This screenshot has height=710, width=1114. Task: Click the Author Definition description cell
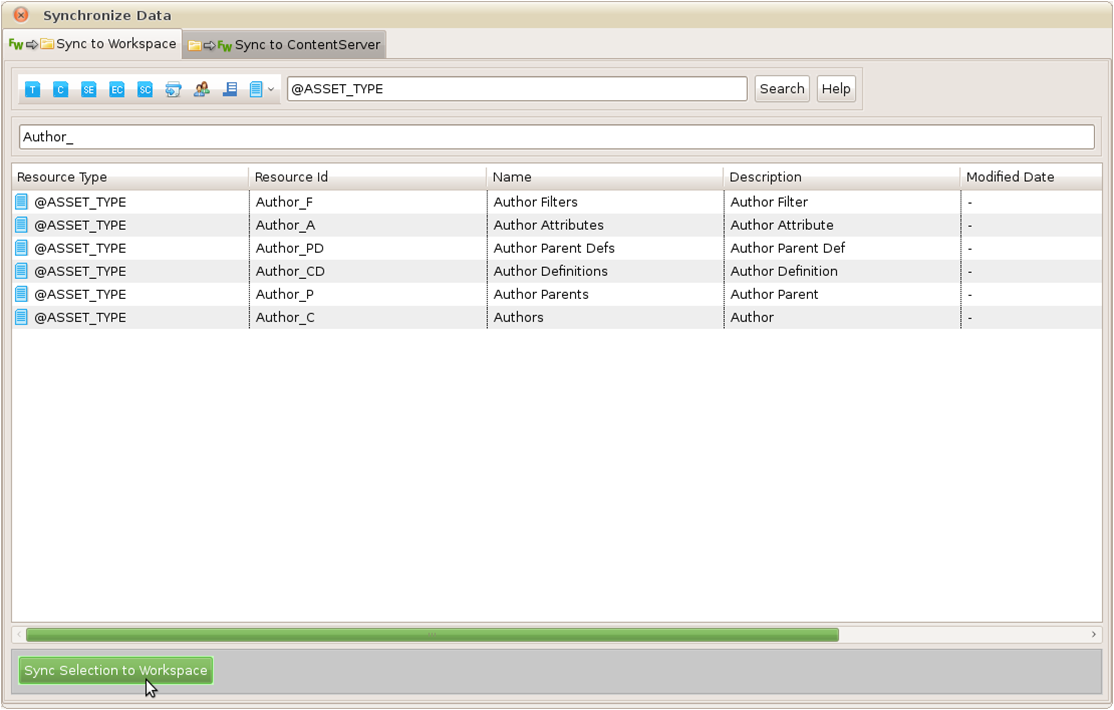[x=842, y=271]
